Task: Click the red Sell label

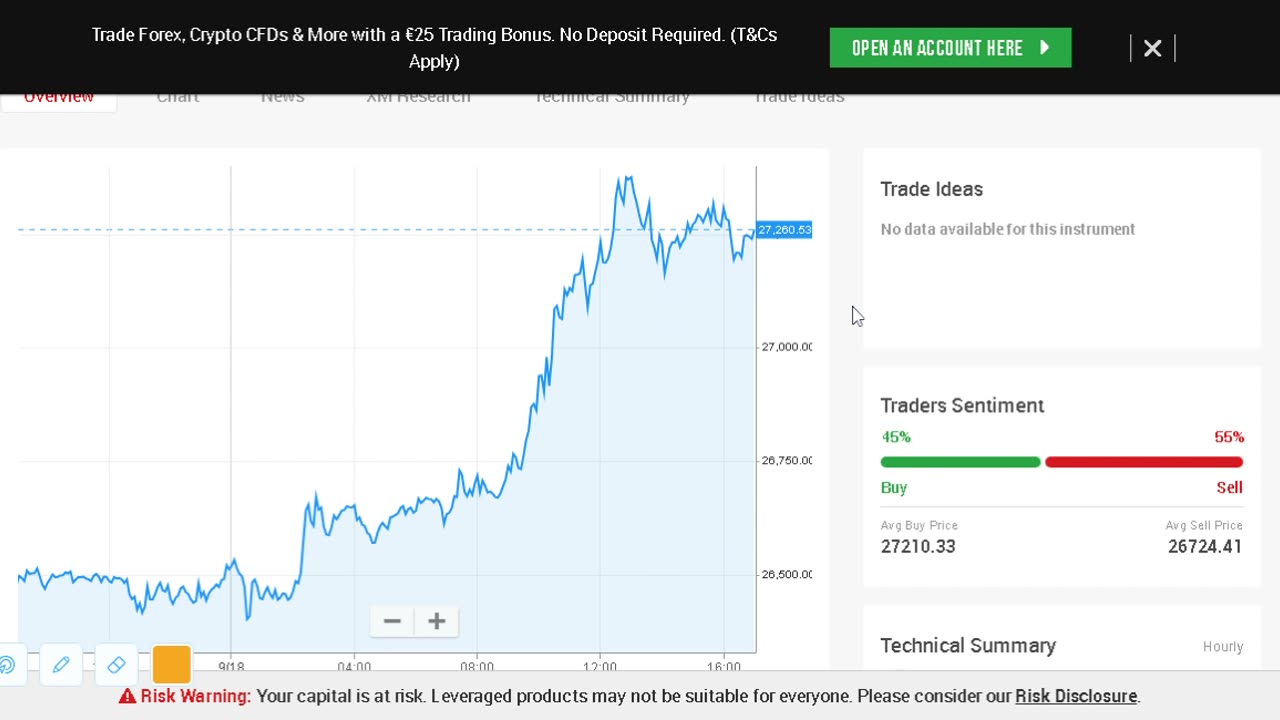Action: 1230,488
